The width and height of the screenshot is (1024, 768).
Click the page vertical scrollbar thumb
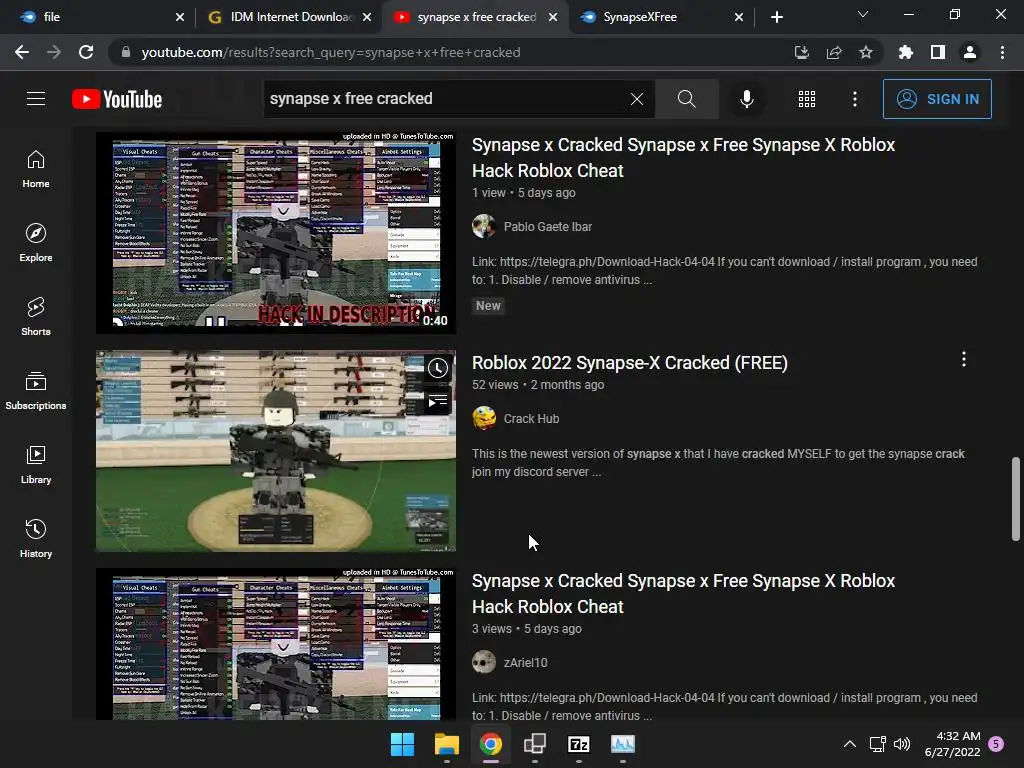coord(1016,499)
